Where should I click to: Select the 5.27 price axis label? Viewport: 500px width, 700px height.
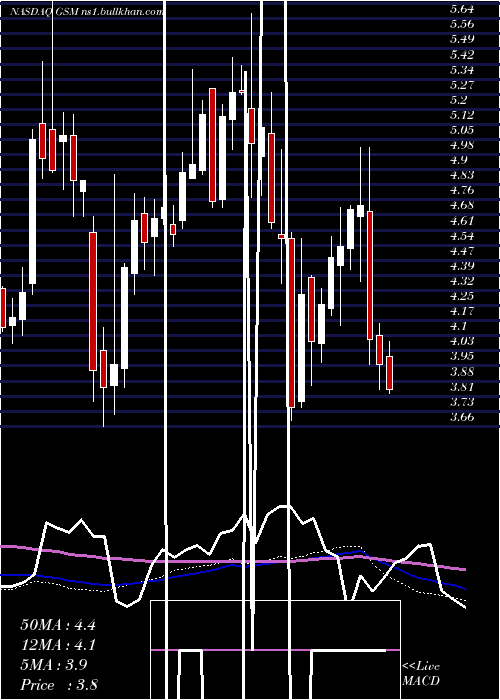[x=462, y=84]
